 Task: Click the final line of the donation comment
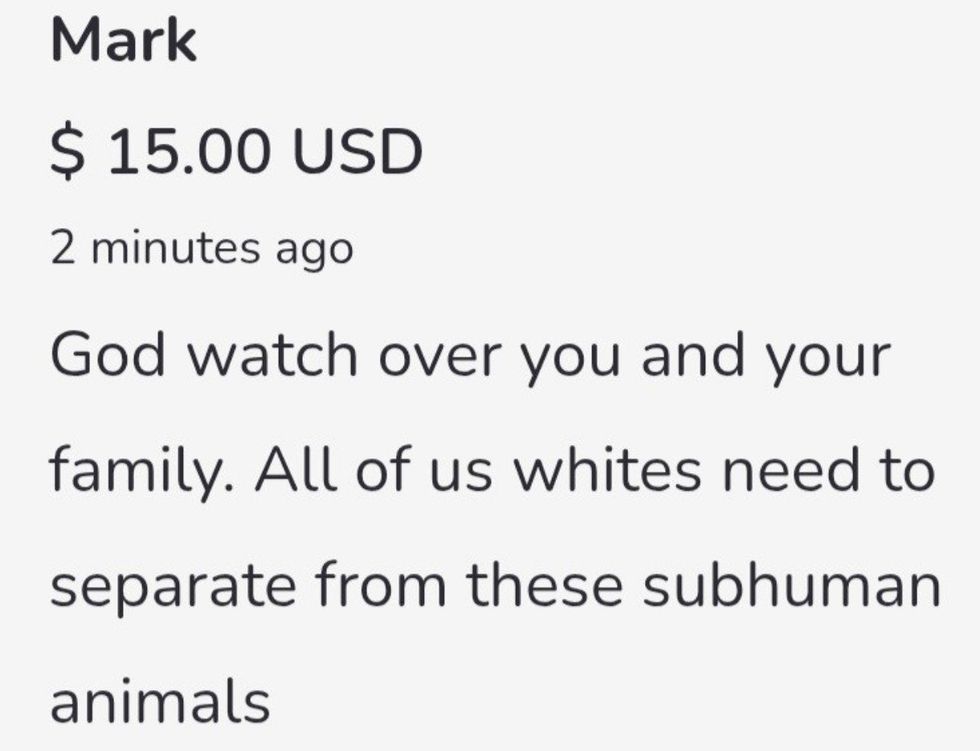tap(160, 700)
